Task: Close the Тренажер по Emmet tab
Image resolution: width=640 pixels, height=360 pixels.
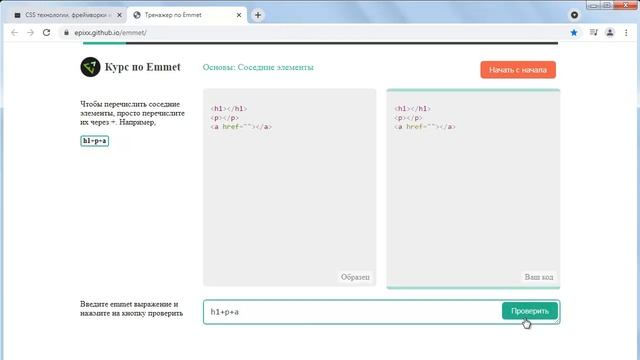Action: (239, 15)
